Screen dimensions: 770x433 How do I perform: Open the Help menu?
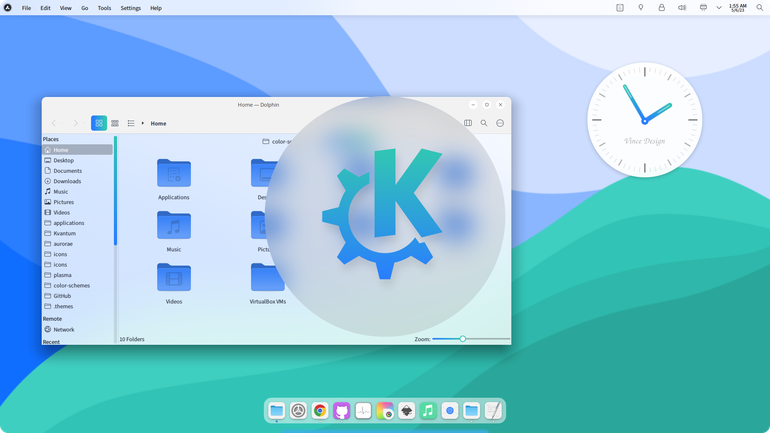tap(156, 8)
